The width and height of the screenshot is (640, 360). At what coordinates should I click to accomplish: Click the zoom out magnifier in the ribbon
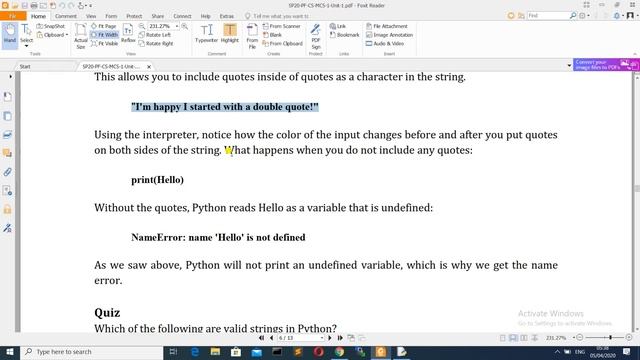[x=142, y=26]
